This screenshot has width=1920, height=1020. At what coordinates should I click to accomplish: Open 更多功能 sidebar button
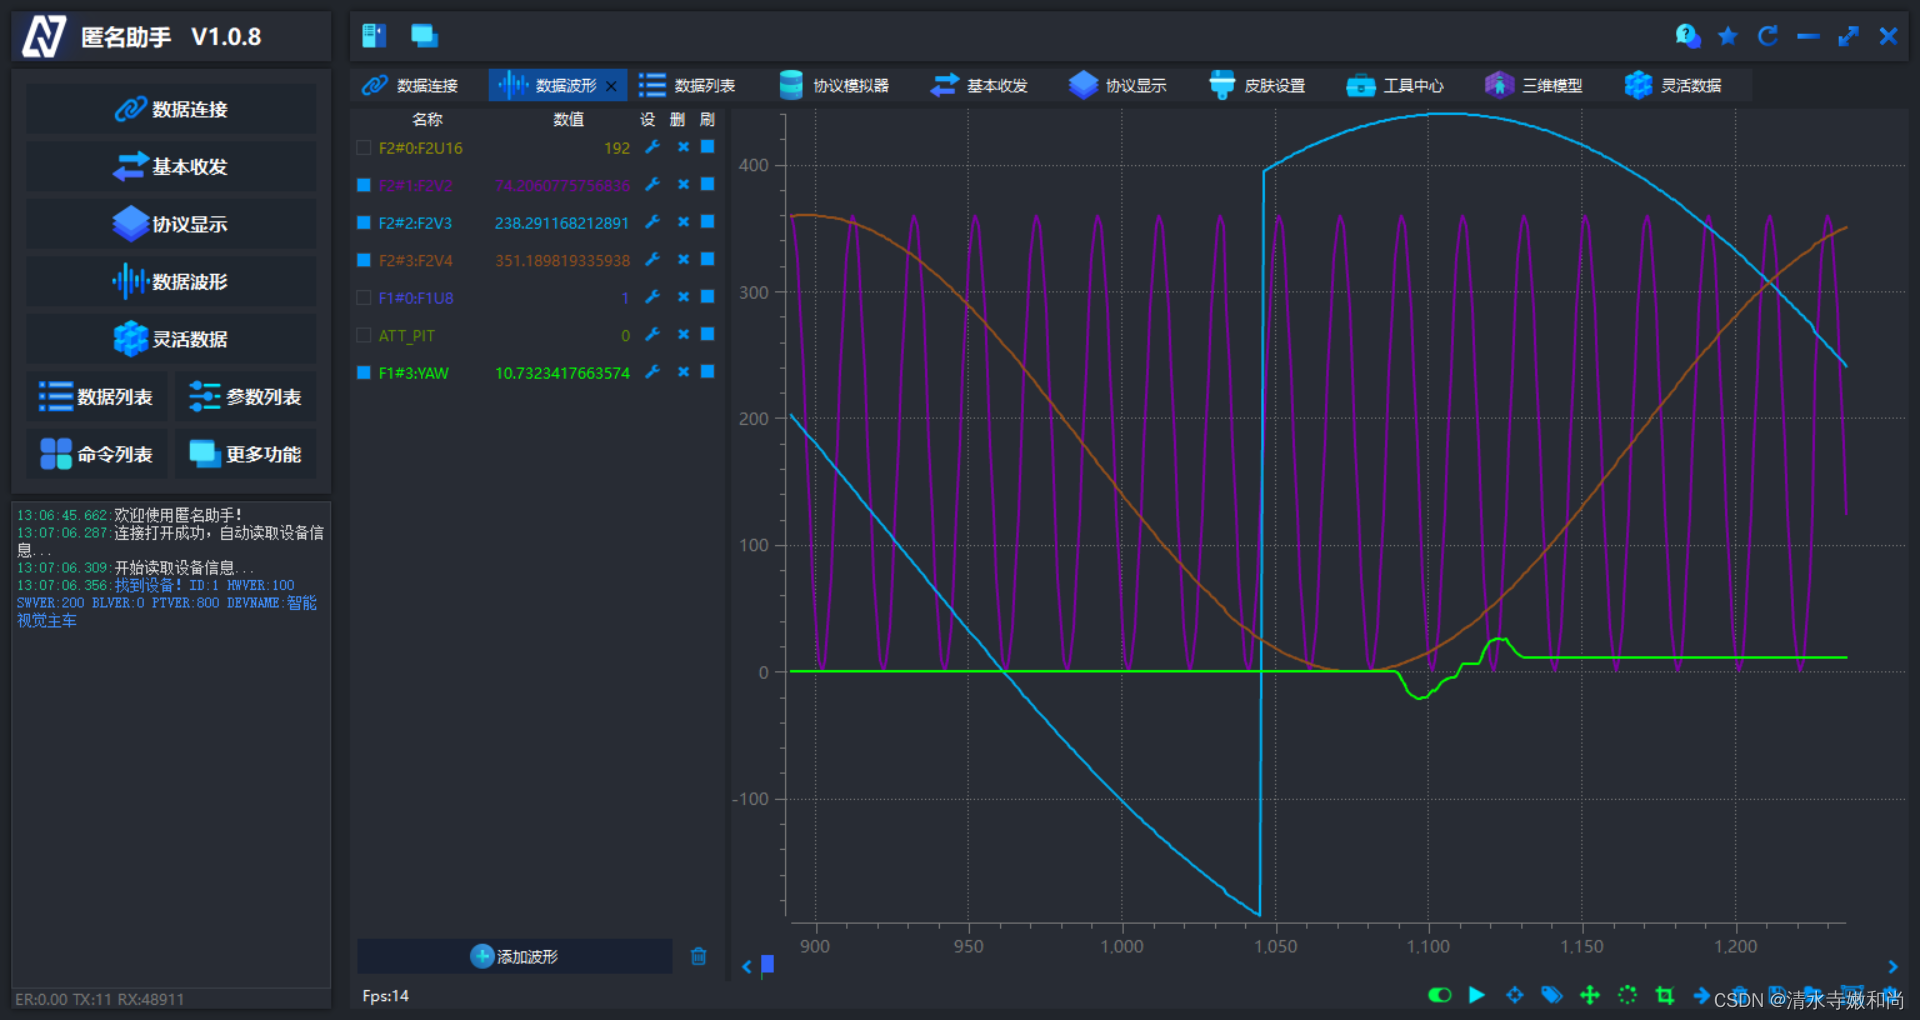[245, 454]
